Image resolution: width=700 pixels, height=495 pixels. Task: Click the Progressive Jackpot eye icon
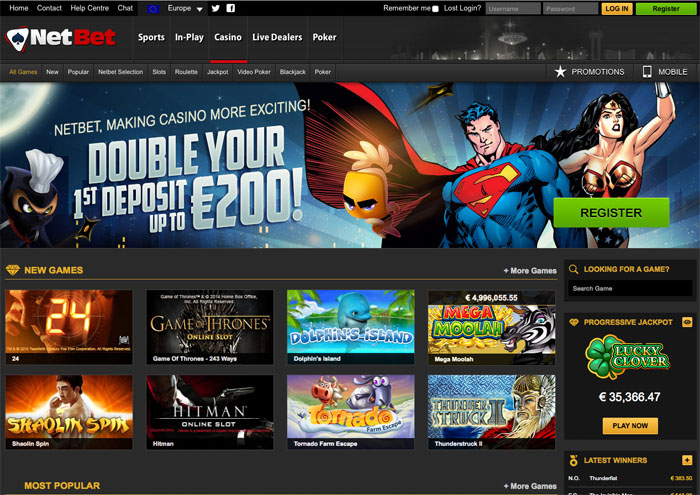point(687,322)
